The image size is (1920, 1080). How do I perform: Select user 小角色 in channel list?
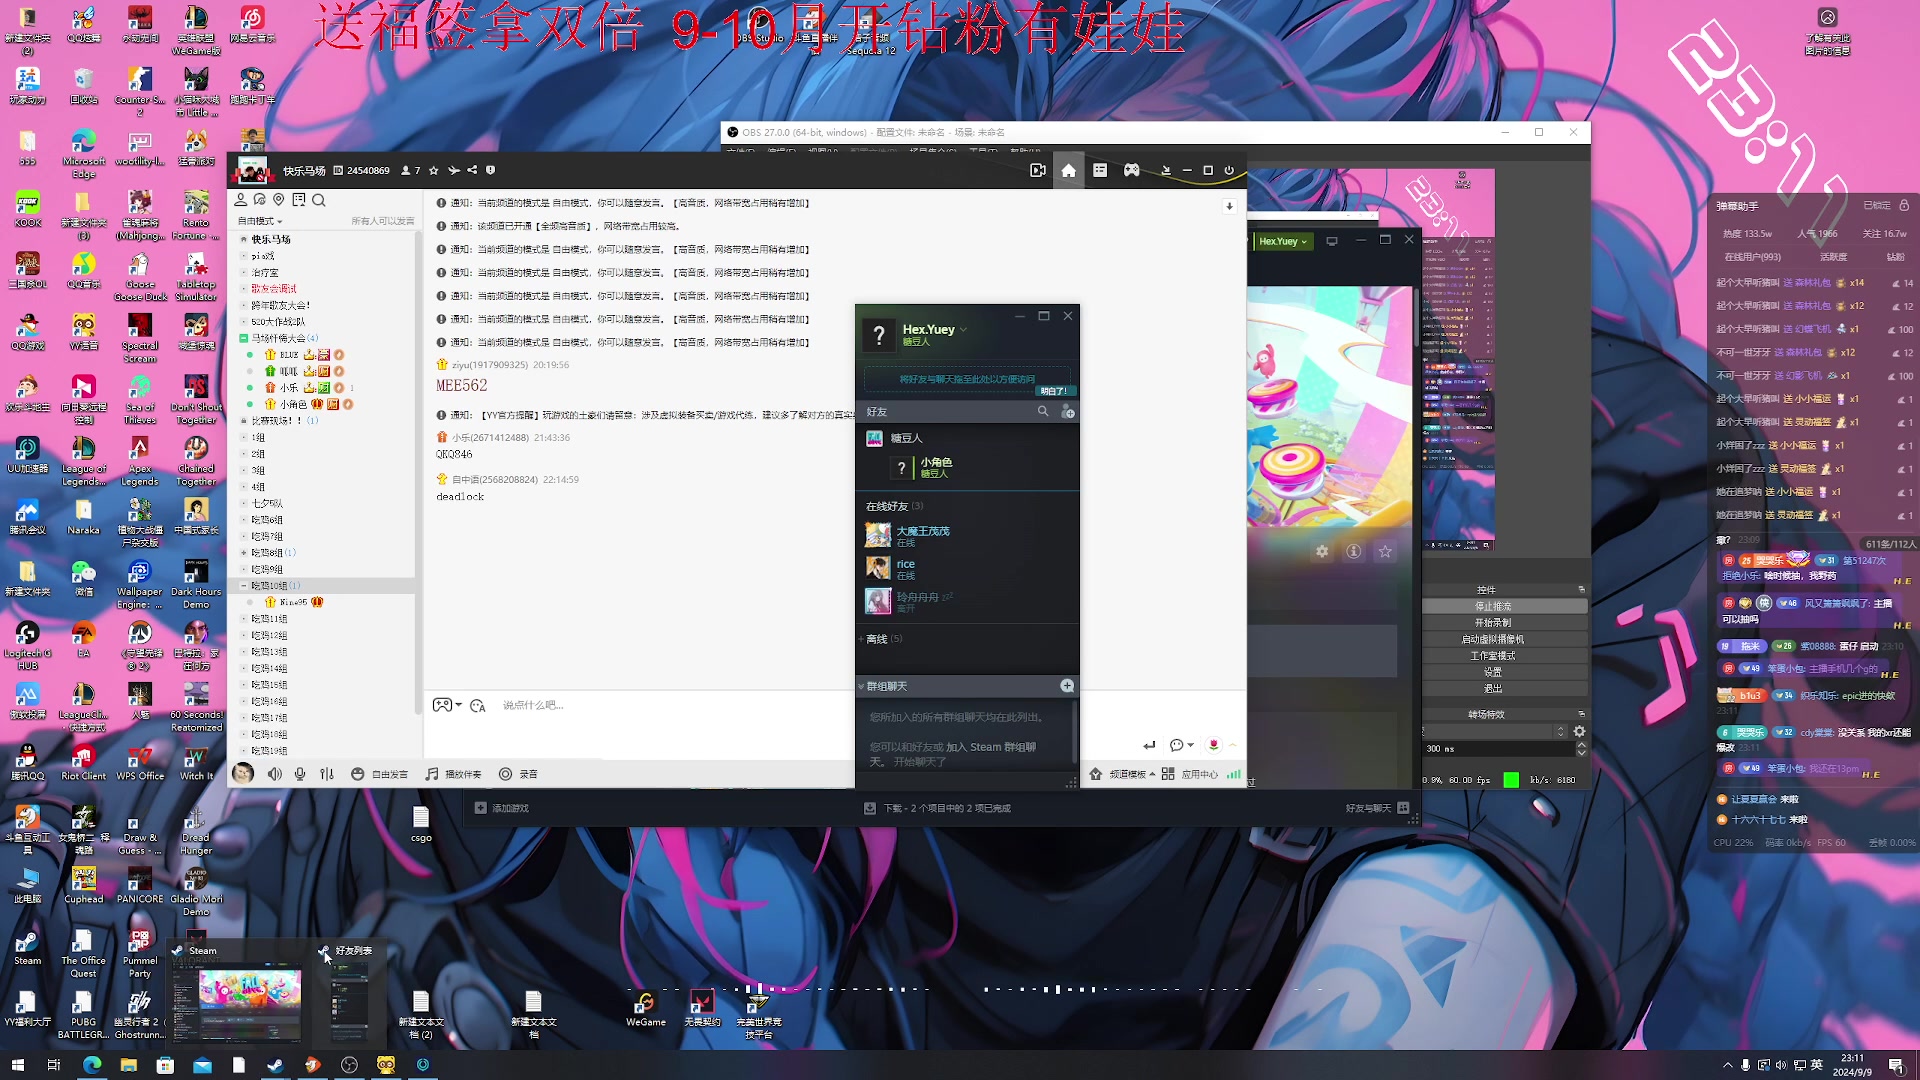click(293, 405)
